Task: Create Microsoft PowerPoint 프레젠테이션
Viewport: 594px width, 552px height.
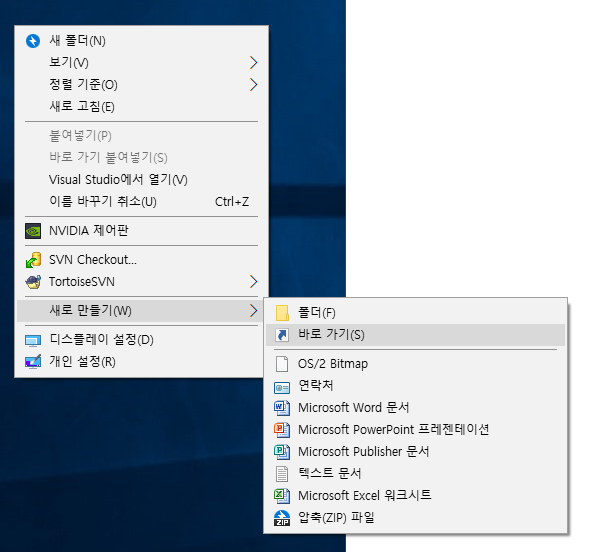Action: coord(415,430)
